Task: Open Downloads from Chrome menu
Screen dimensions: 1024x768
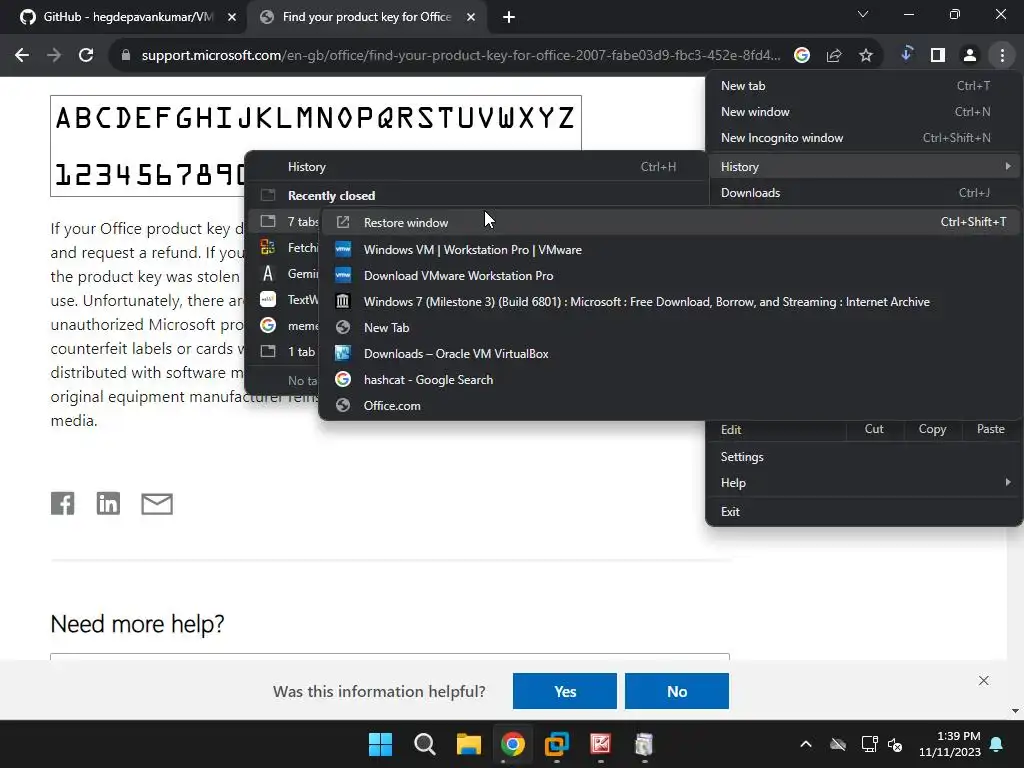Action: tap(864, 193)
